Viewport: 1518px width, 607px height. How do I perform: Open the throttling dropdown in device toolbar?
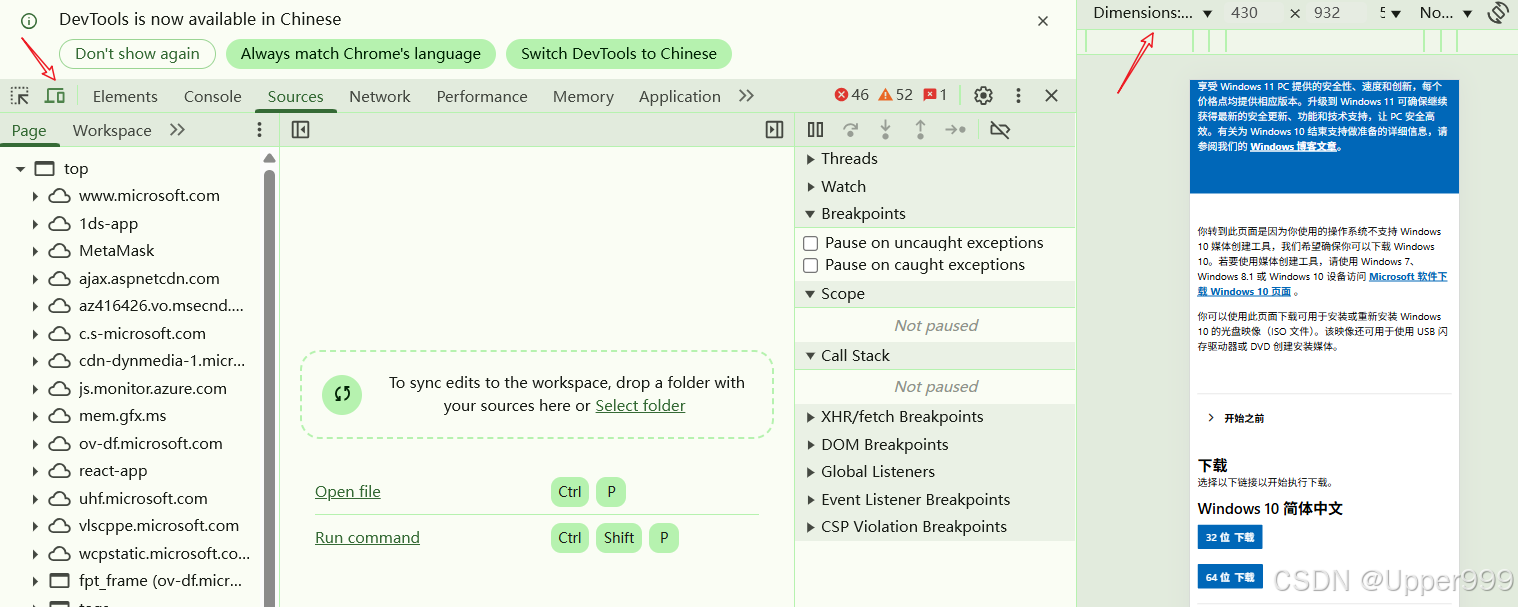coord(1446,13)
